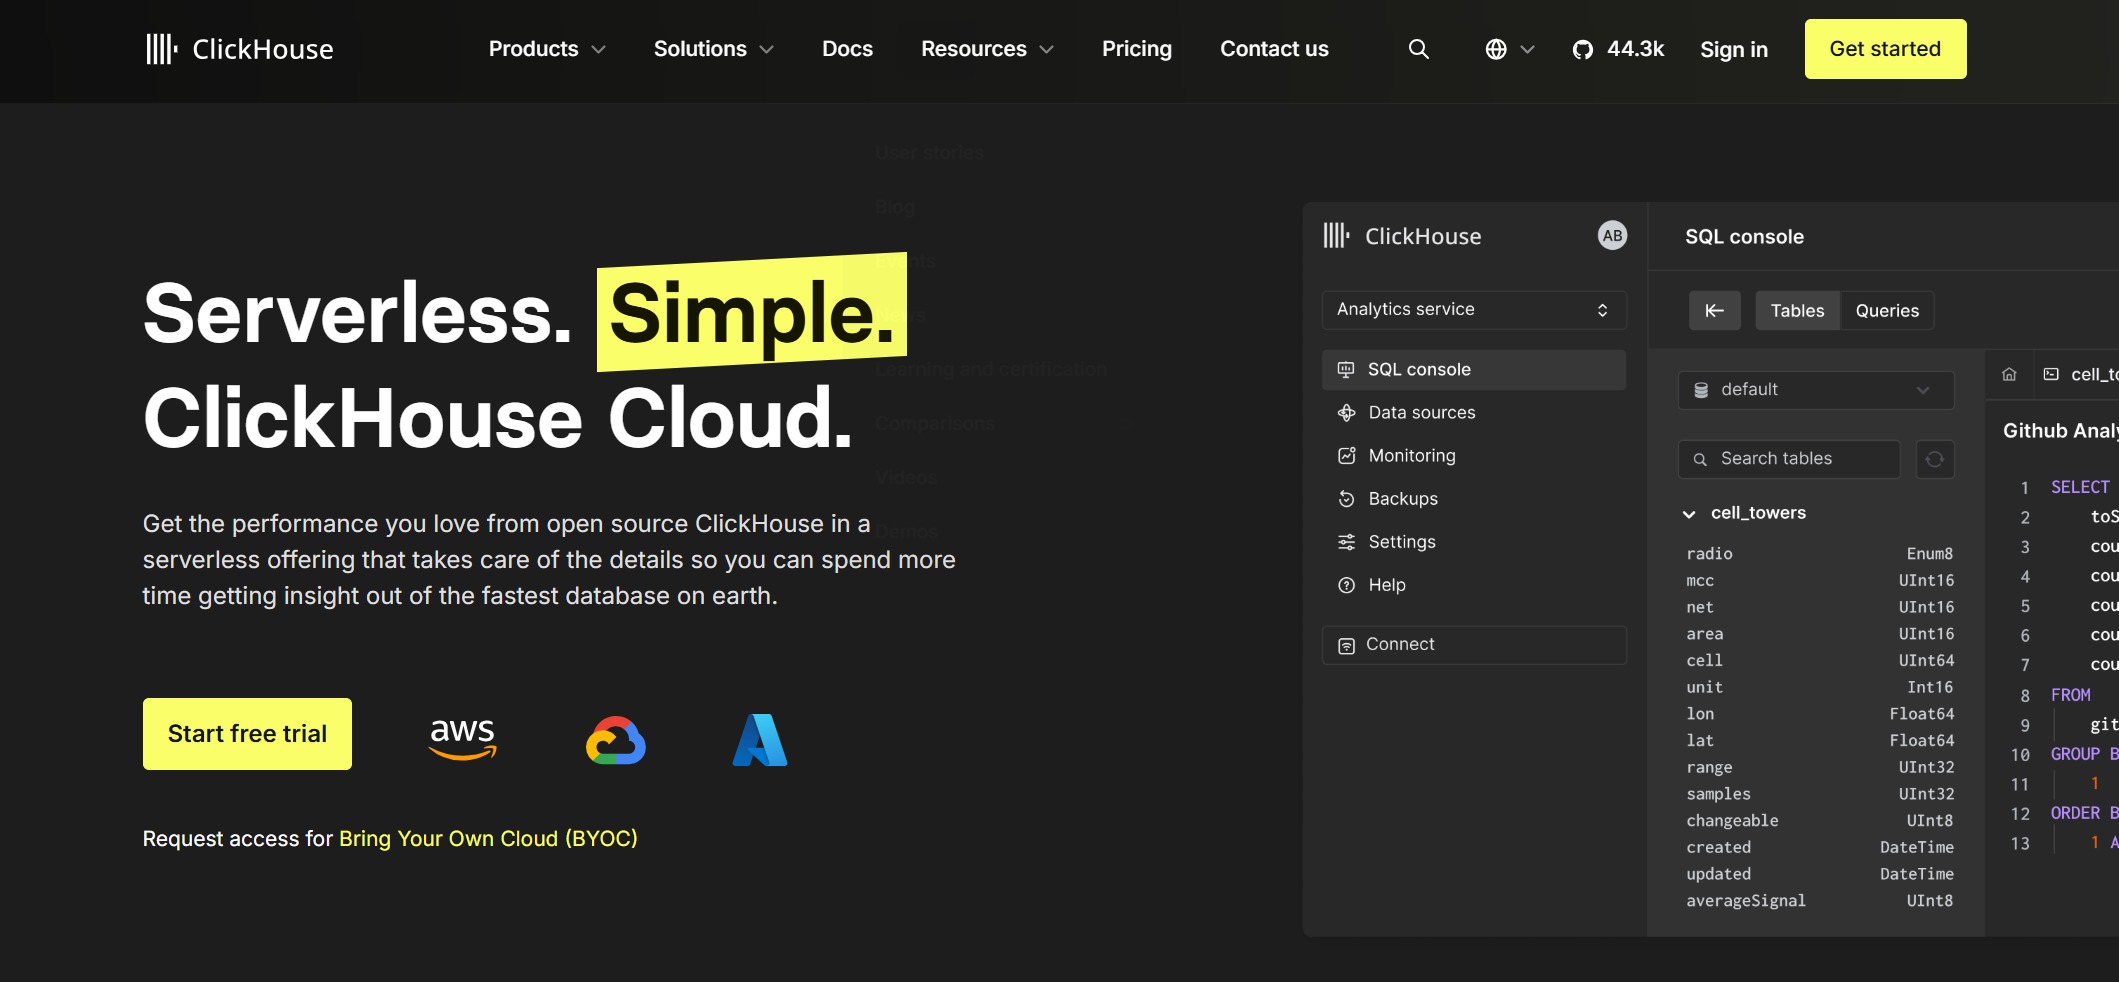Click the Get started button
Viewport: 2119px width, 982px height.
[x=1884, y=48]
